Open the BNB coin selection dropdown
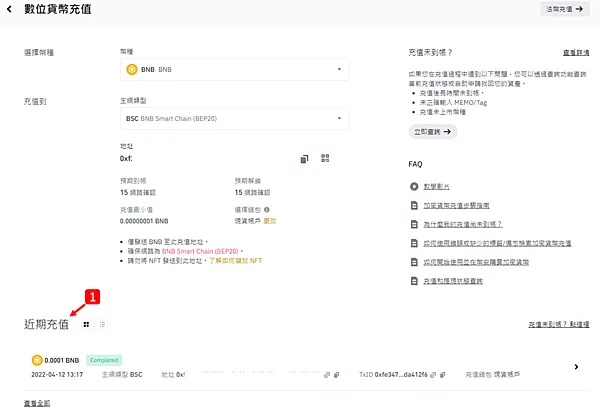Image resolution: width=600 pixels, height=415 pixels. click(x=234, y=70)
